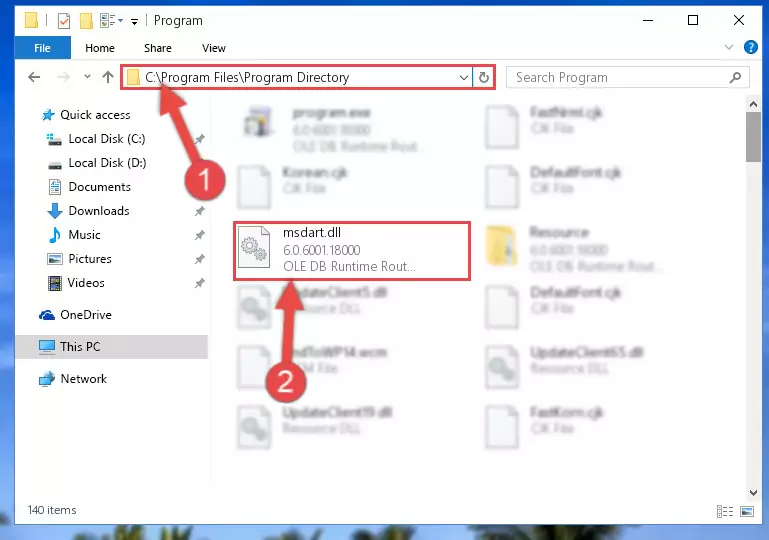
Task: Refresh the current folder
Action: click(x=484, y=77)
